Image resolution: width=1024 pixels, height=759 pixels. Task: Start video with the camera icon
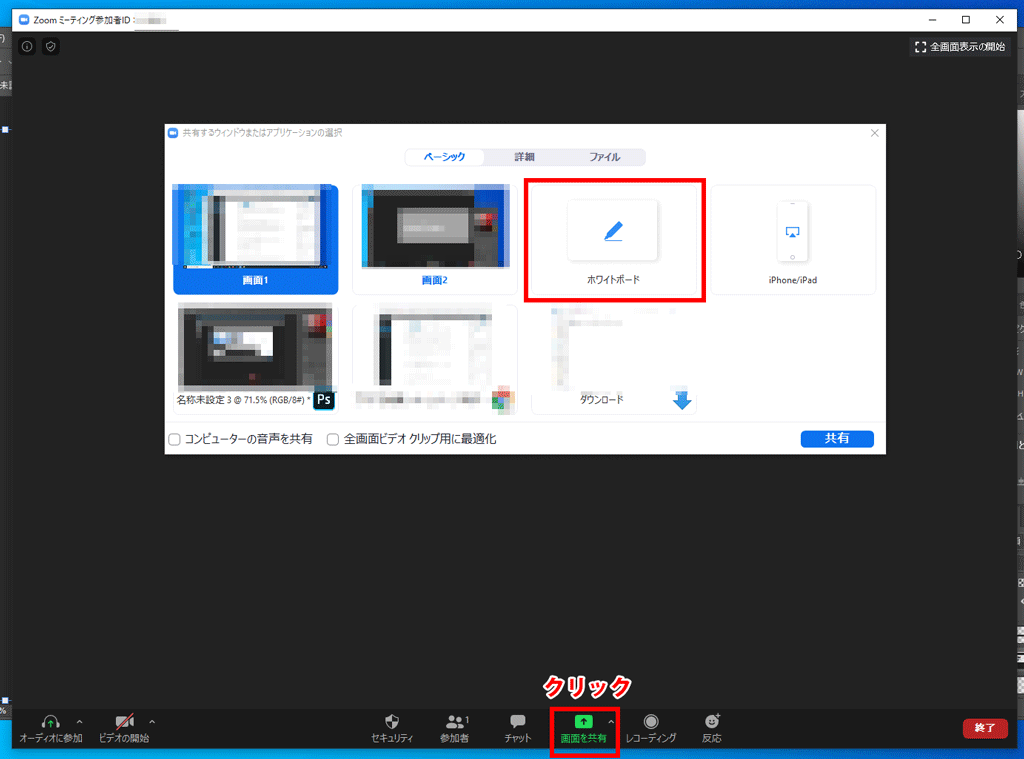tap(124, 721)
